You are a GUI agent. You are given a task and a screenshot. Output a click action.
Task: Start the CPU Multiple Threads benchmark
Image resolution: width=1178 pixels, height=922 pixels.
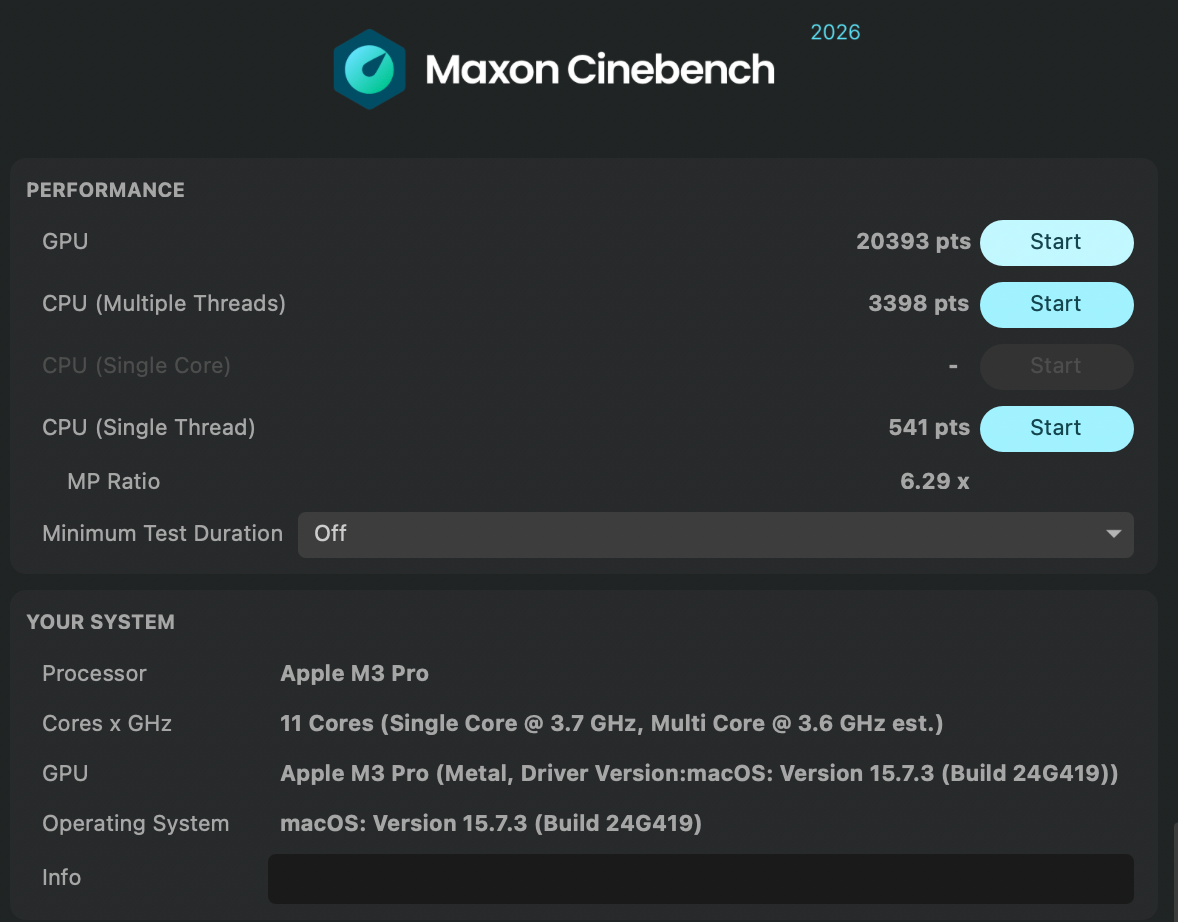(x=1056, y=304)
